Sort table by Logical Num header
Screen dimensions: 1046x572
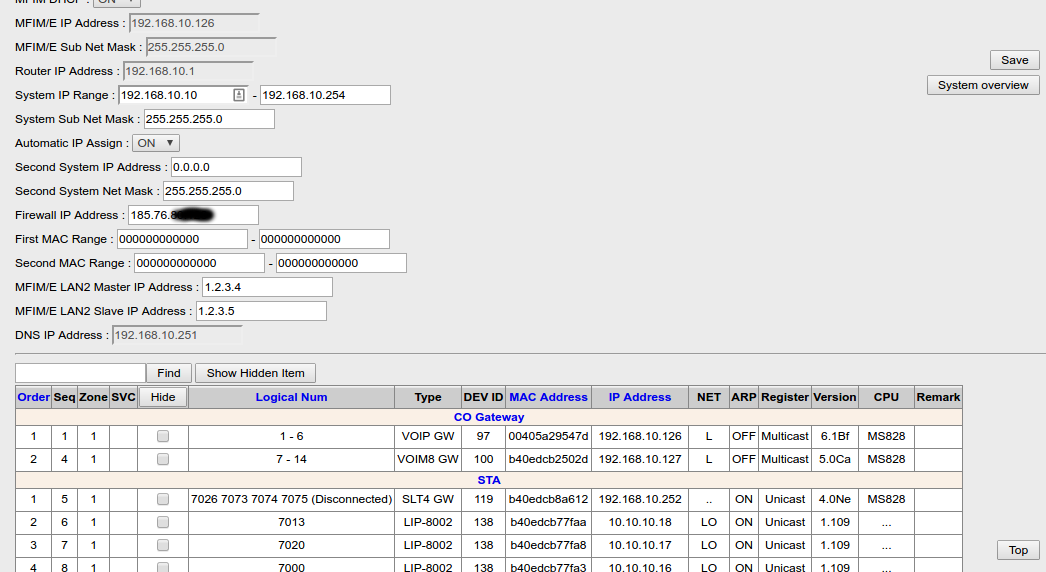291,397
